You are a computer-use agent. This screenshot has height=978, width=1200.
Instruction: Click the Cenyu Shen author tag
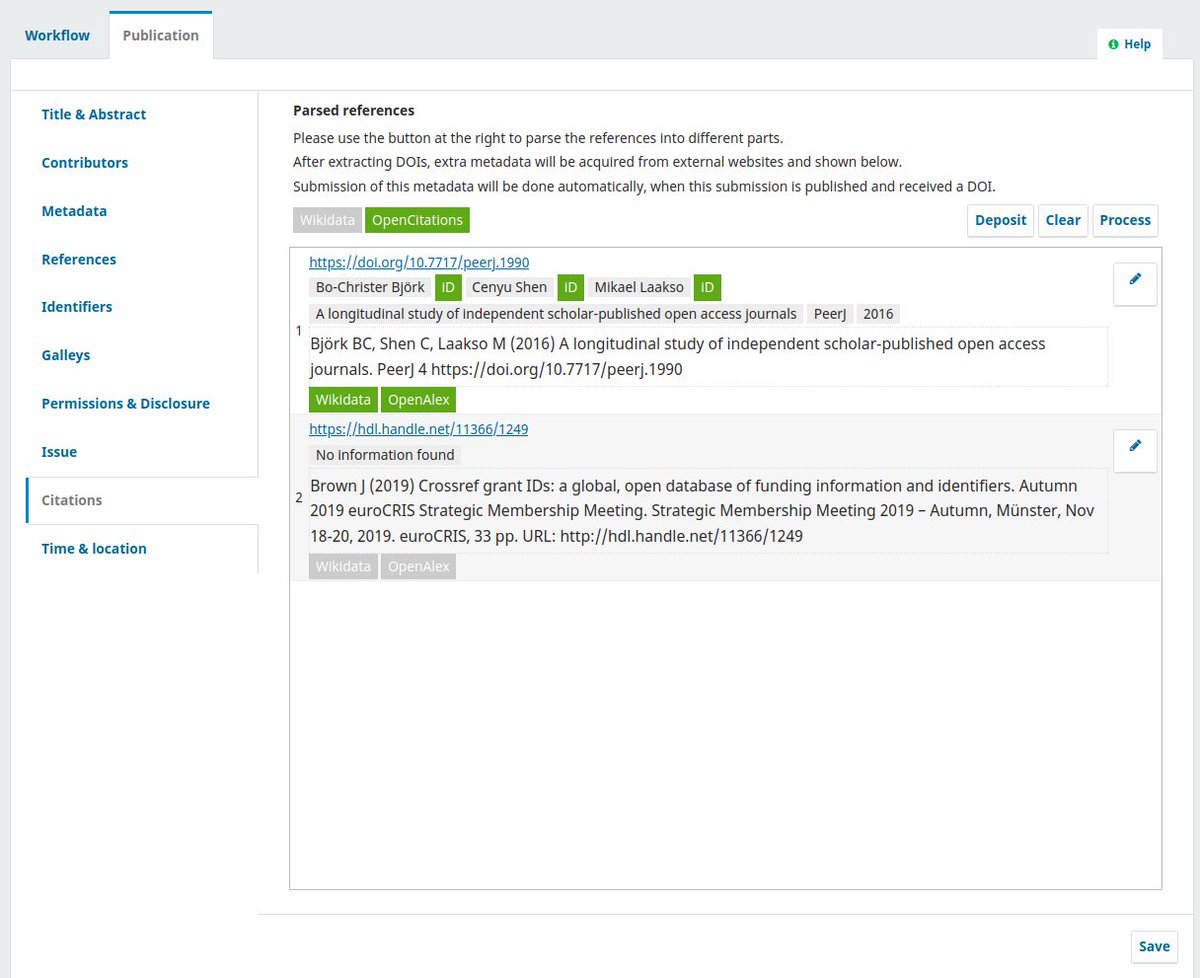[509, 288]
